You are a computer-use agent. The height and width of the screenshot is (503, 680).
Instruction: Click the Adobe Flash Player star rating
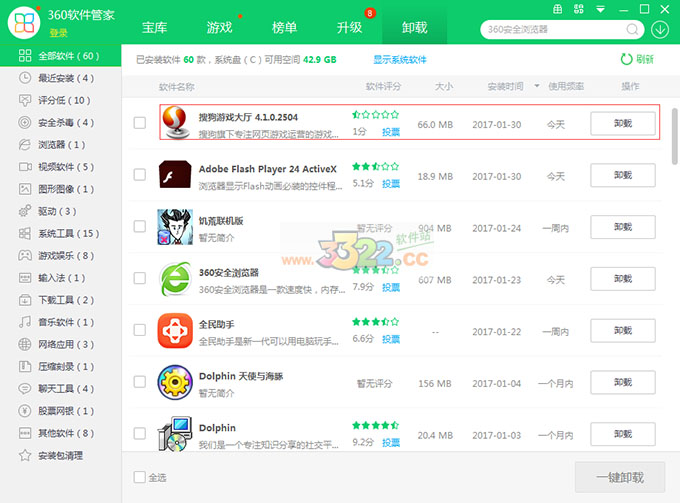click(376, 166)
